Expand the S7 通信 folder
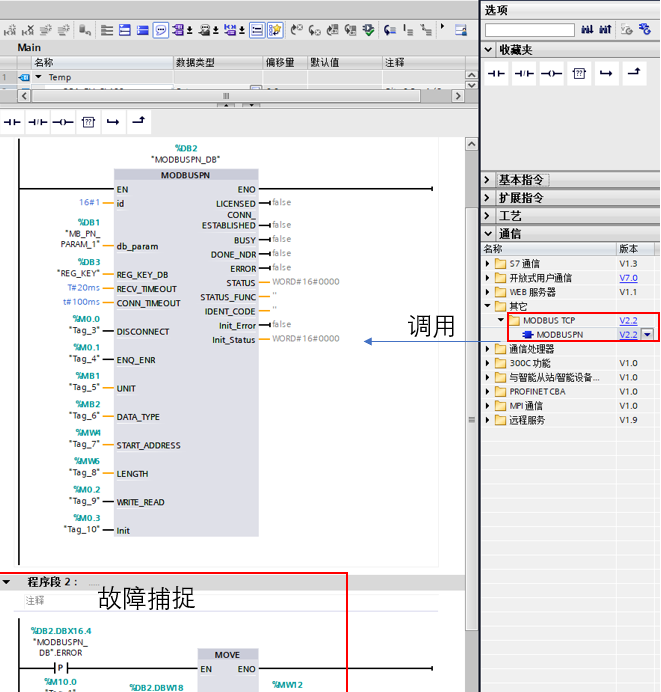This screenshot has width=661, height=692. click(x=488, y=264)
